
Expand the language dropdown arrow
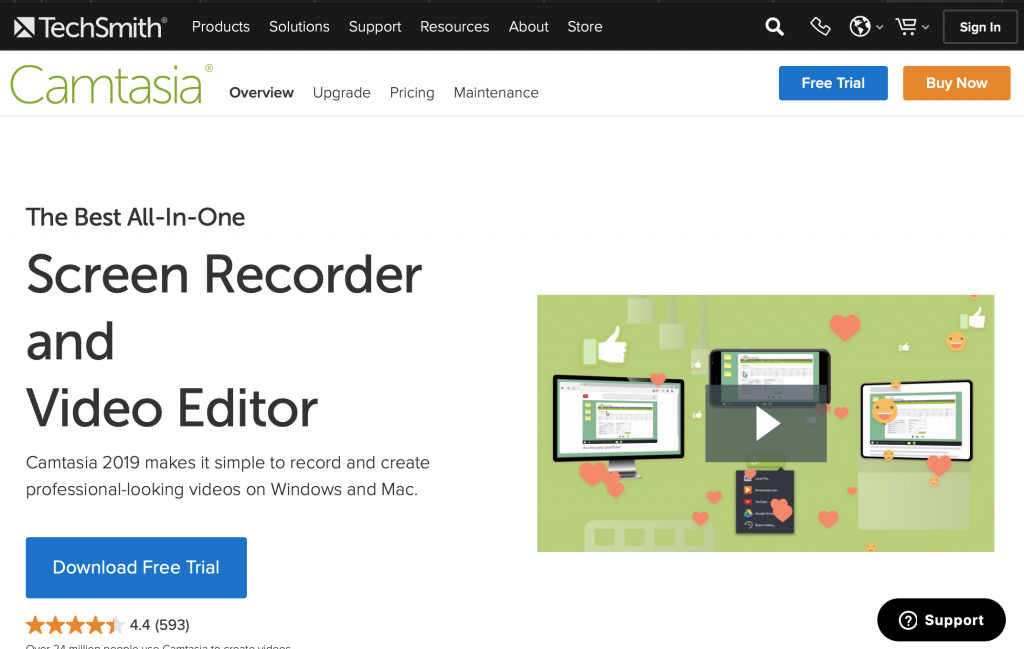pyautogui.click(x=880, y=28)
